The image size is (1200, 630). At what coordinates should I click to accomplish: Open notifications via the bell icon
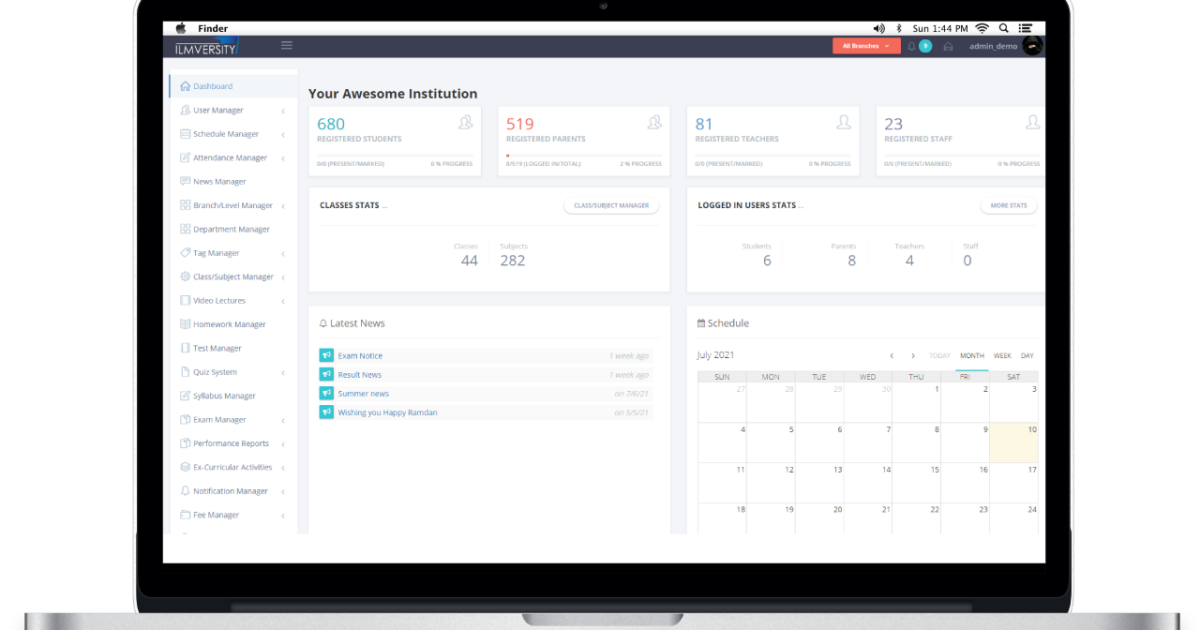coord(910,46)
